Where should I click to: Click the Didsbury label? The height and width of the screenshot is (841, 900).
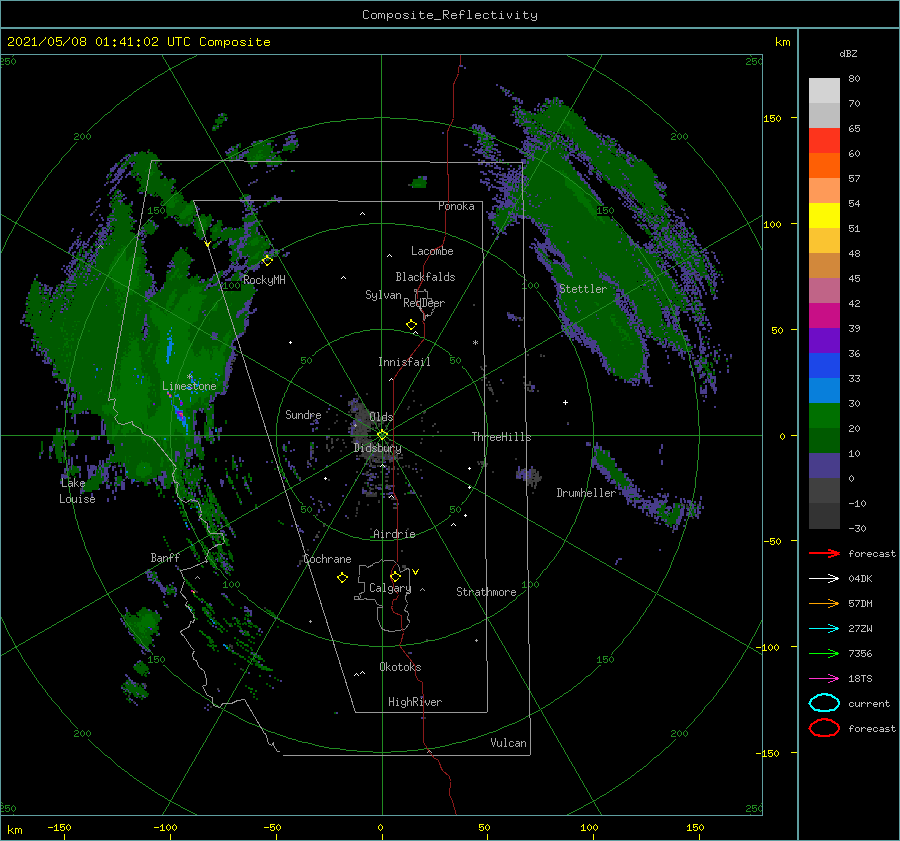(x=377, y=448)
